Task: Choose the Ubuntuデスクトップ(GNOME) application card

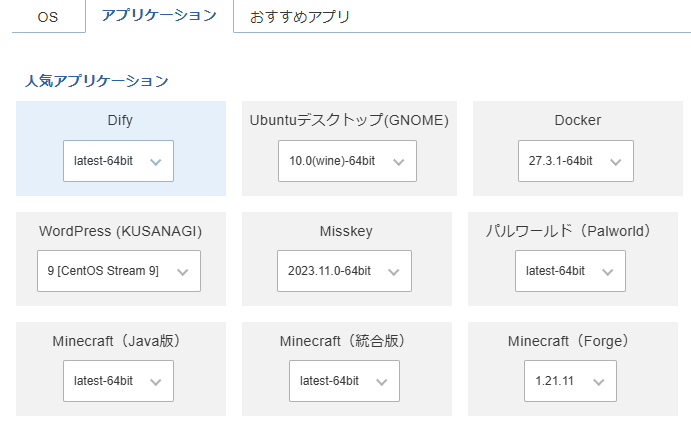Action: pyautogui.click(x=349, y=120)
